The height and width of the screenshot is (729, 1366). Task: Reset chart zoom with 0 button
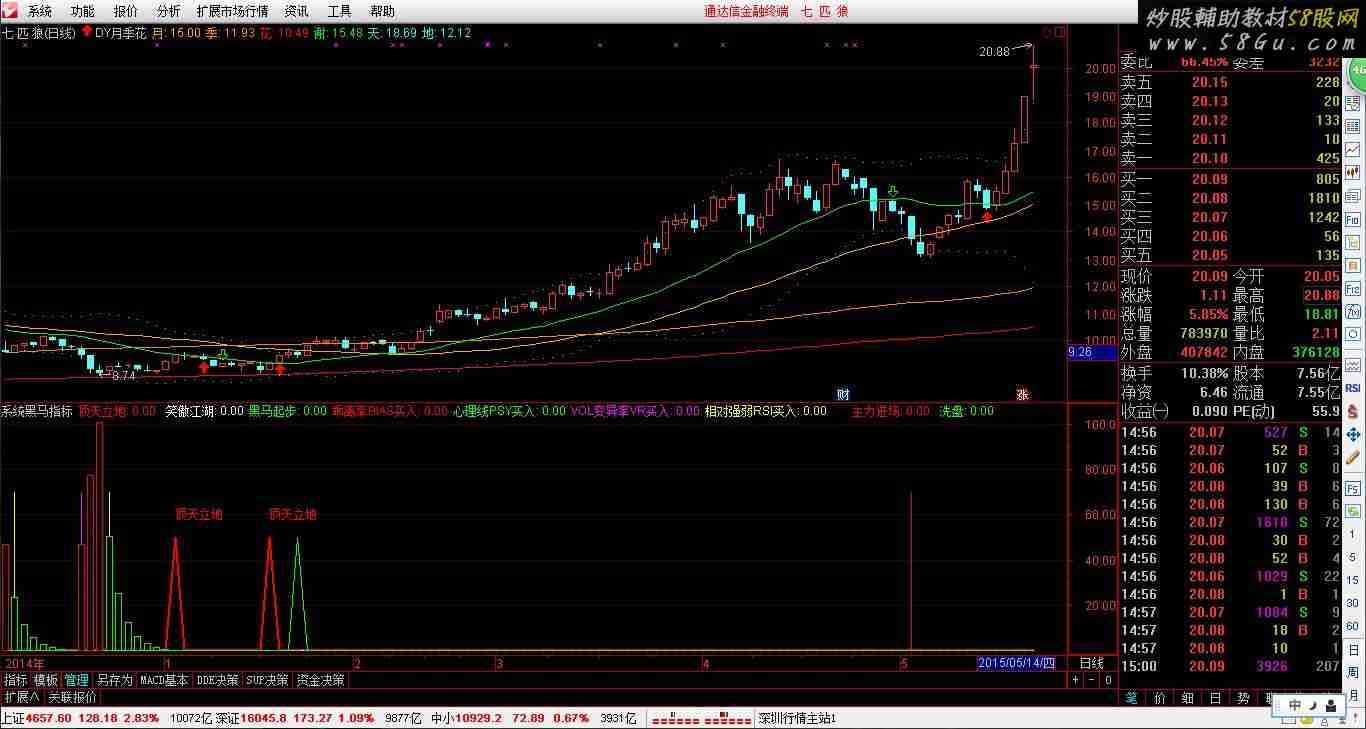pyautogui.click(x=1108, y=680)
